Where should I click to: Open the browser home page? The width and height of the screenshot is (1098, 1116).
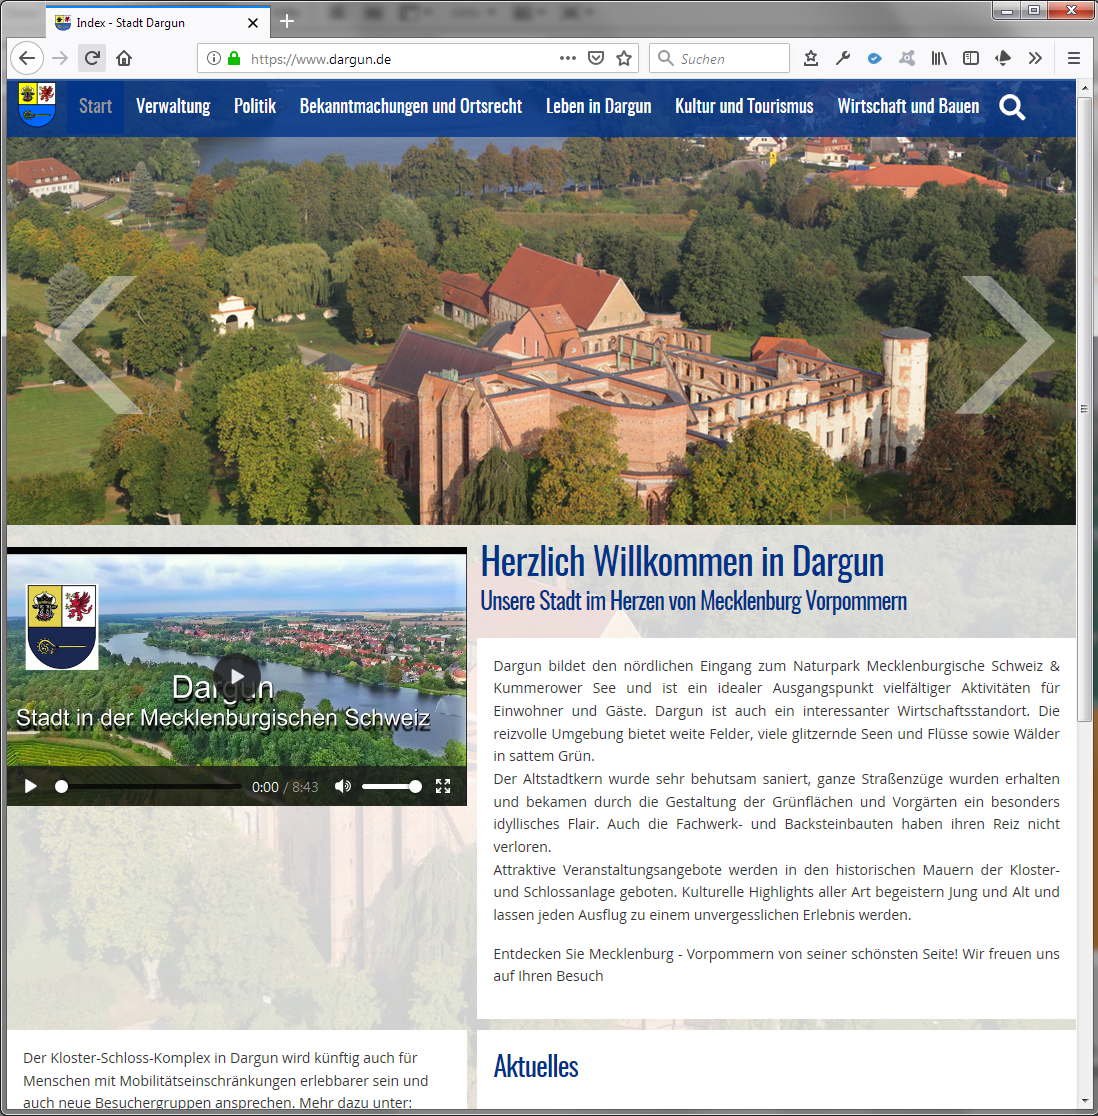tap(124, 58)
